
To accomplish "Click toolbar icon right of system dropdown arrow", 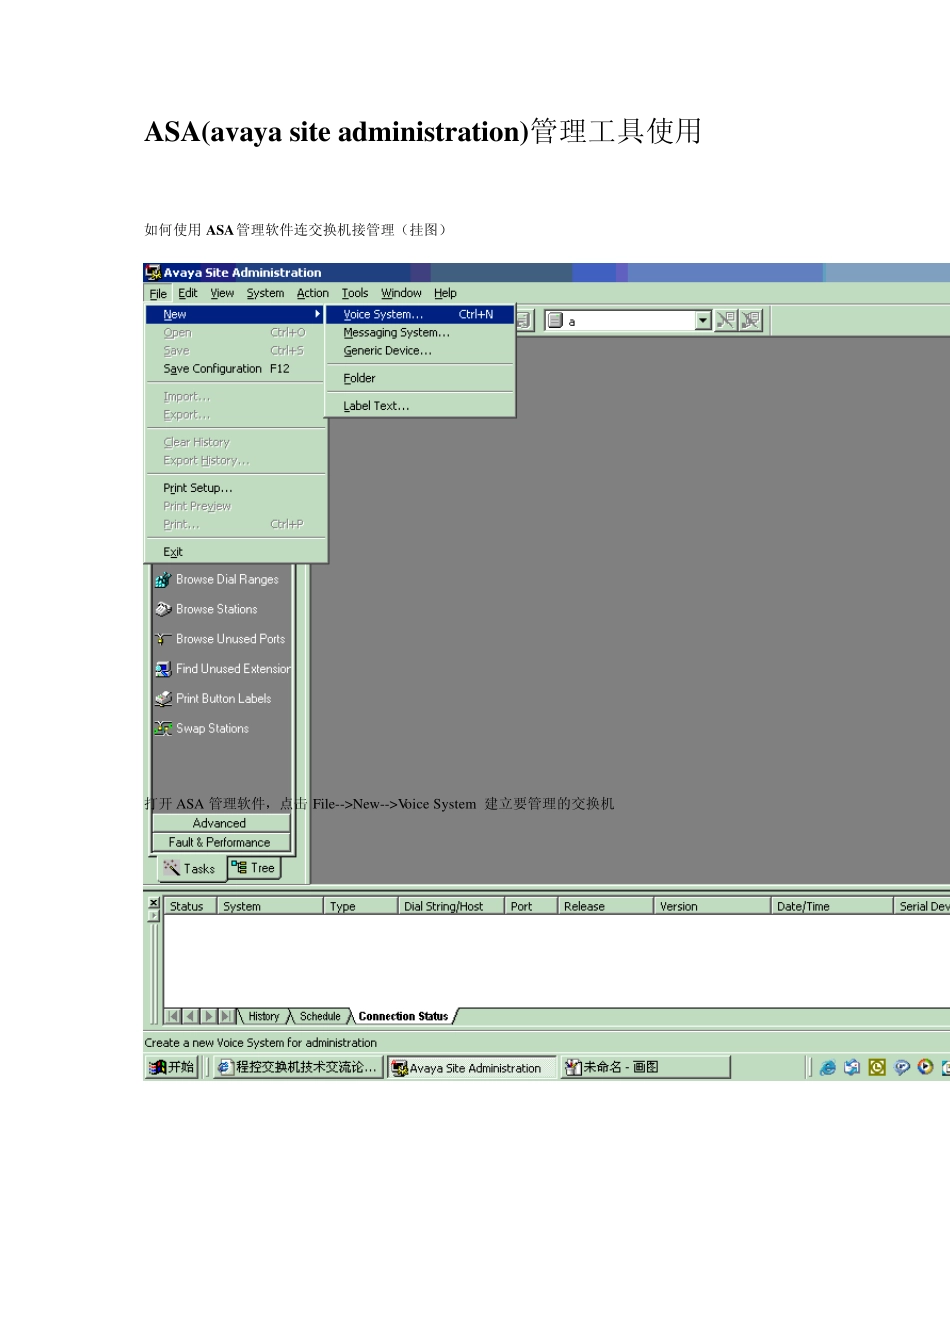I will coord(726,320).
